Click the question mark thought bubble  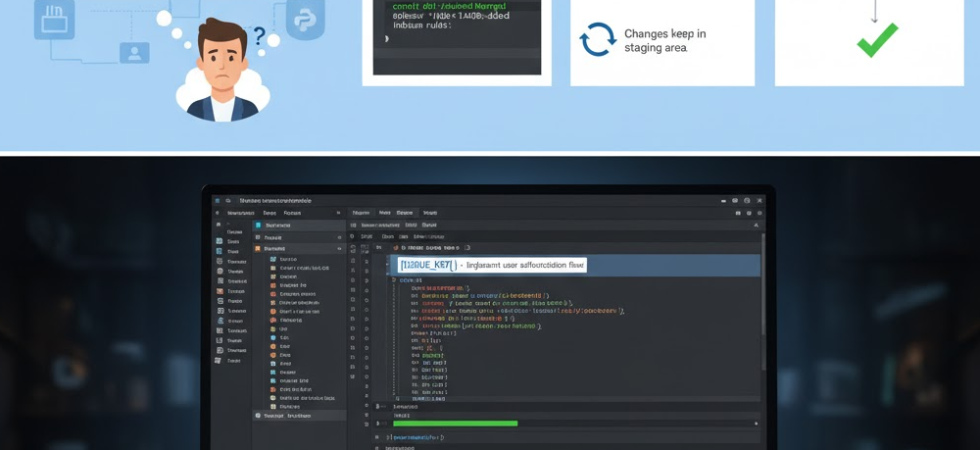pos(261,38)
